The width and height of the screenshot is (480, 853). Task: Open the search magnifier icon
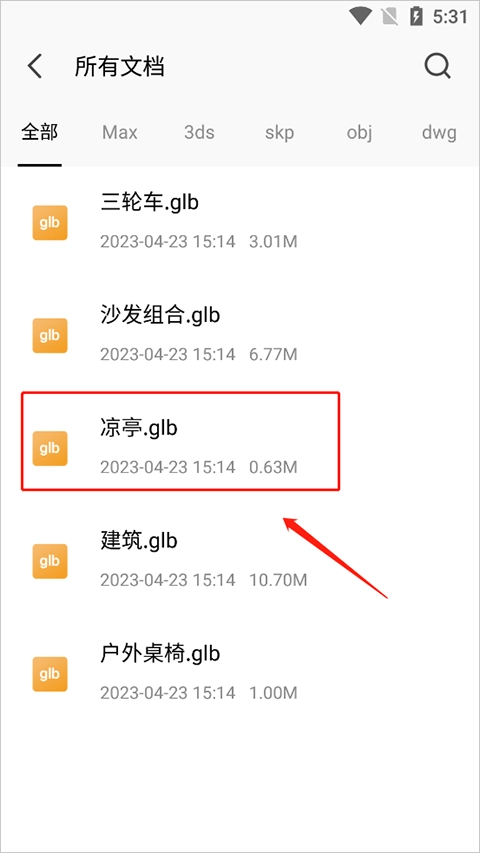(x=438, y=67)
